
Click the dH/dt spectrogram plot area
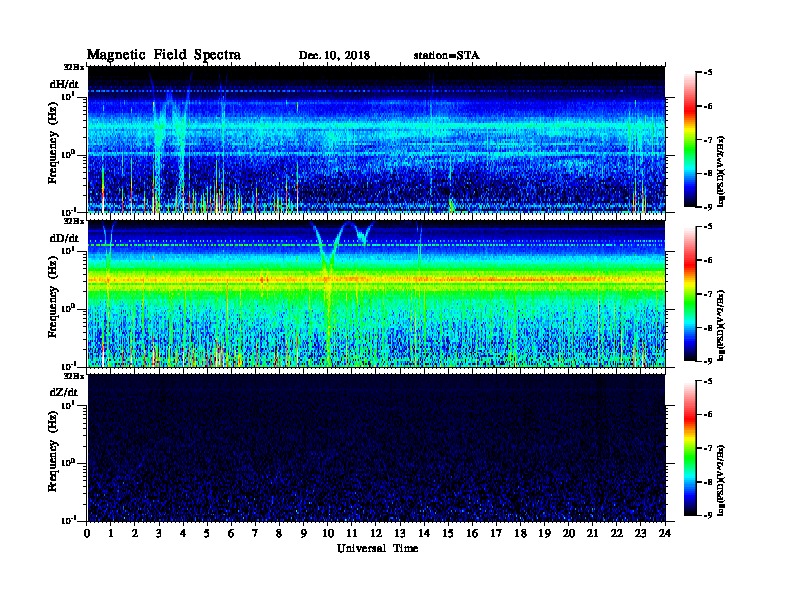(377, 140)
